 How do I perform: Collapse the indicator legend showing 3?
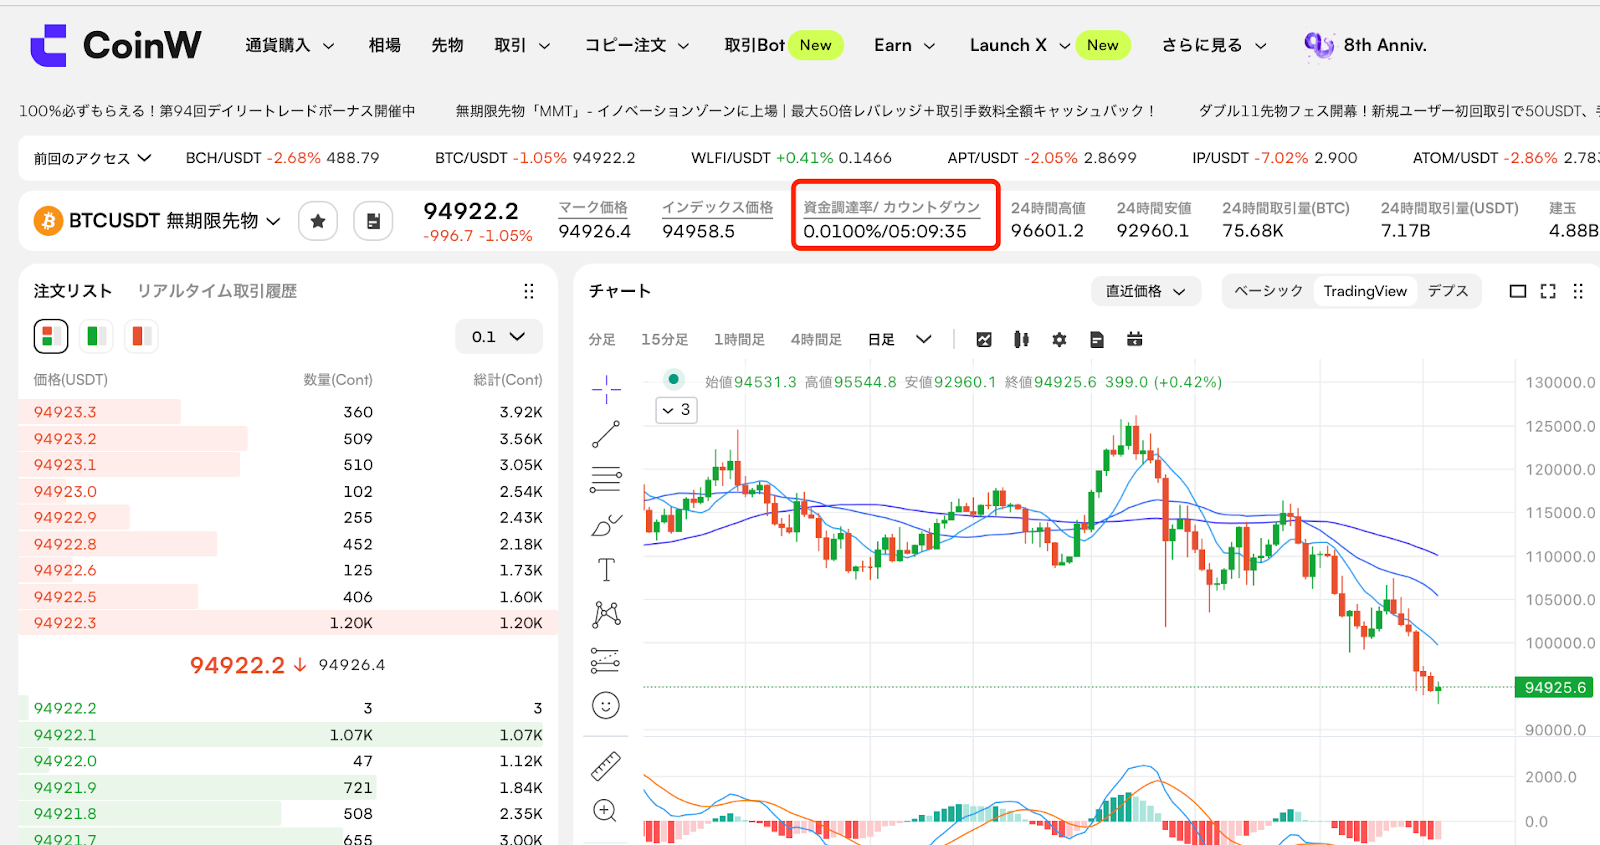coord(676,410)
